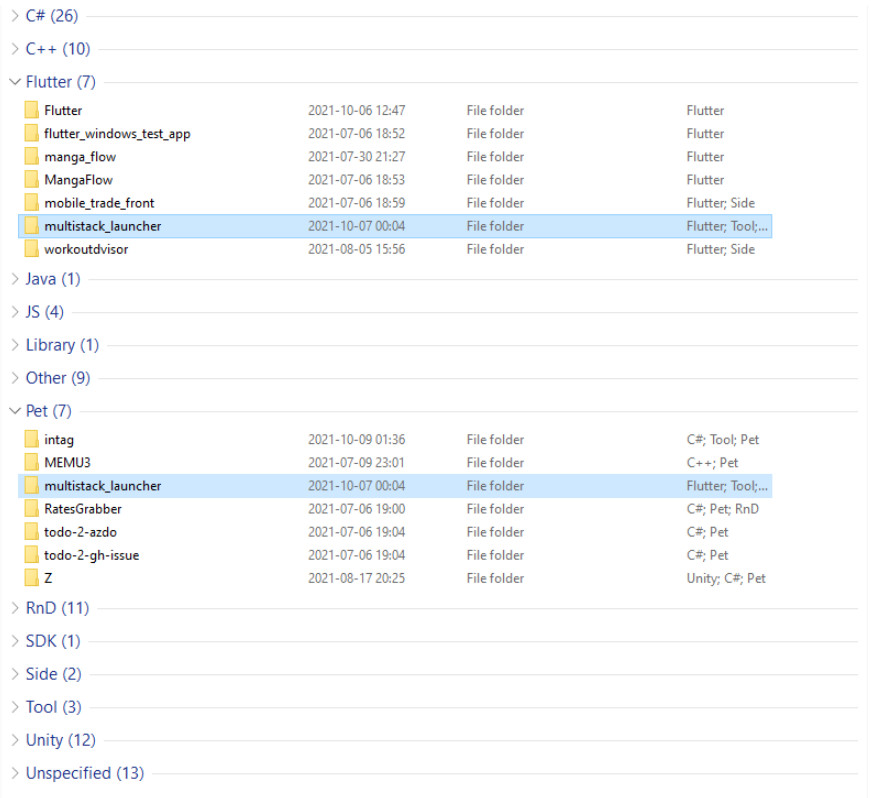Select the Flutter folder name

click(63, 111)
